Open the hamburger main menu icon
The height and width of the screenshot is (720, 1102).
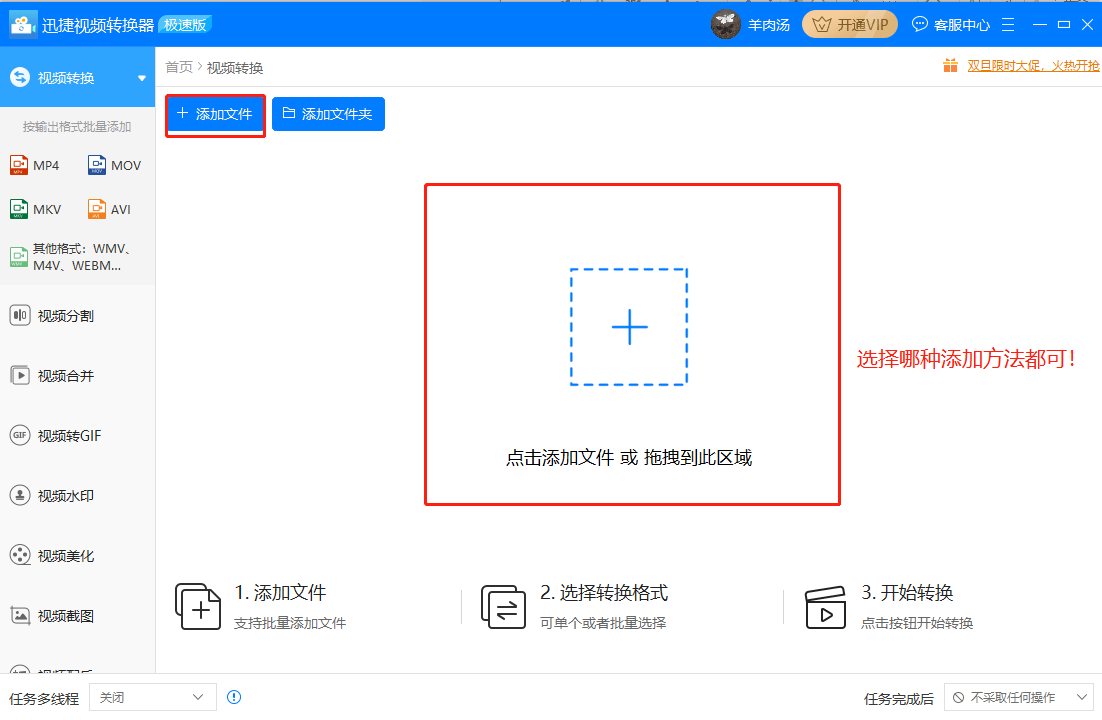(x=1008, y=25)
